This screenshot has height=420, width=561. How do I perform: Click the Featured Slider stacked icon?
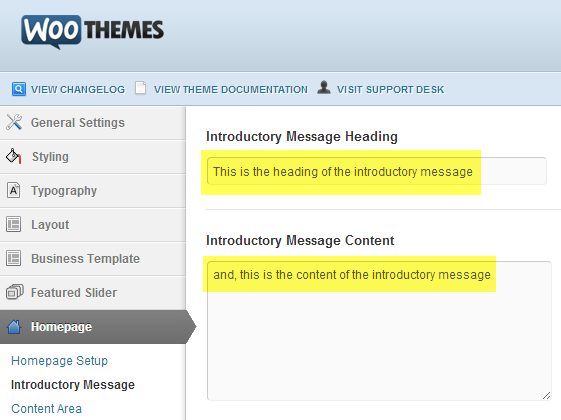point(15,292)
